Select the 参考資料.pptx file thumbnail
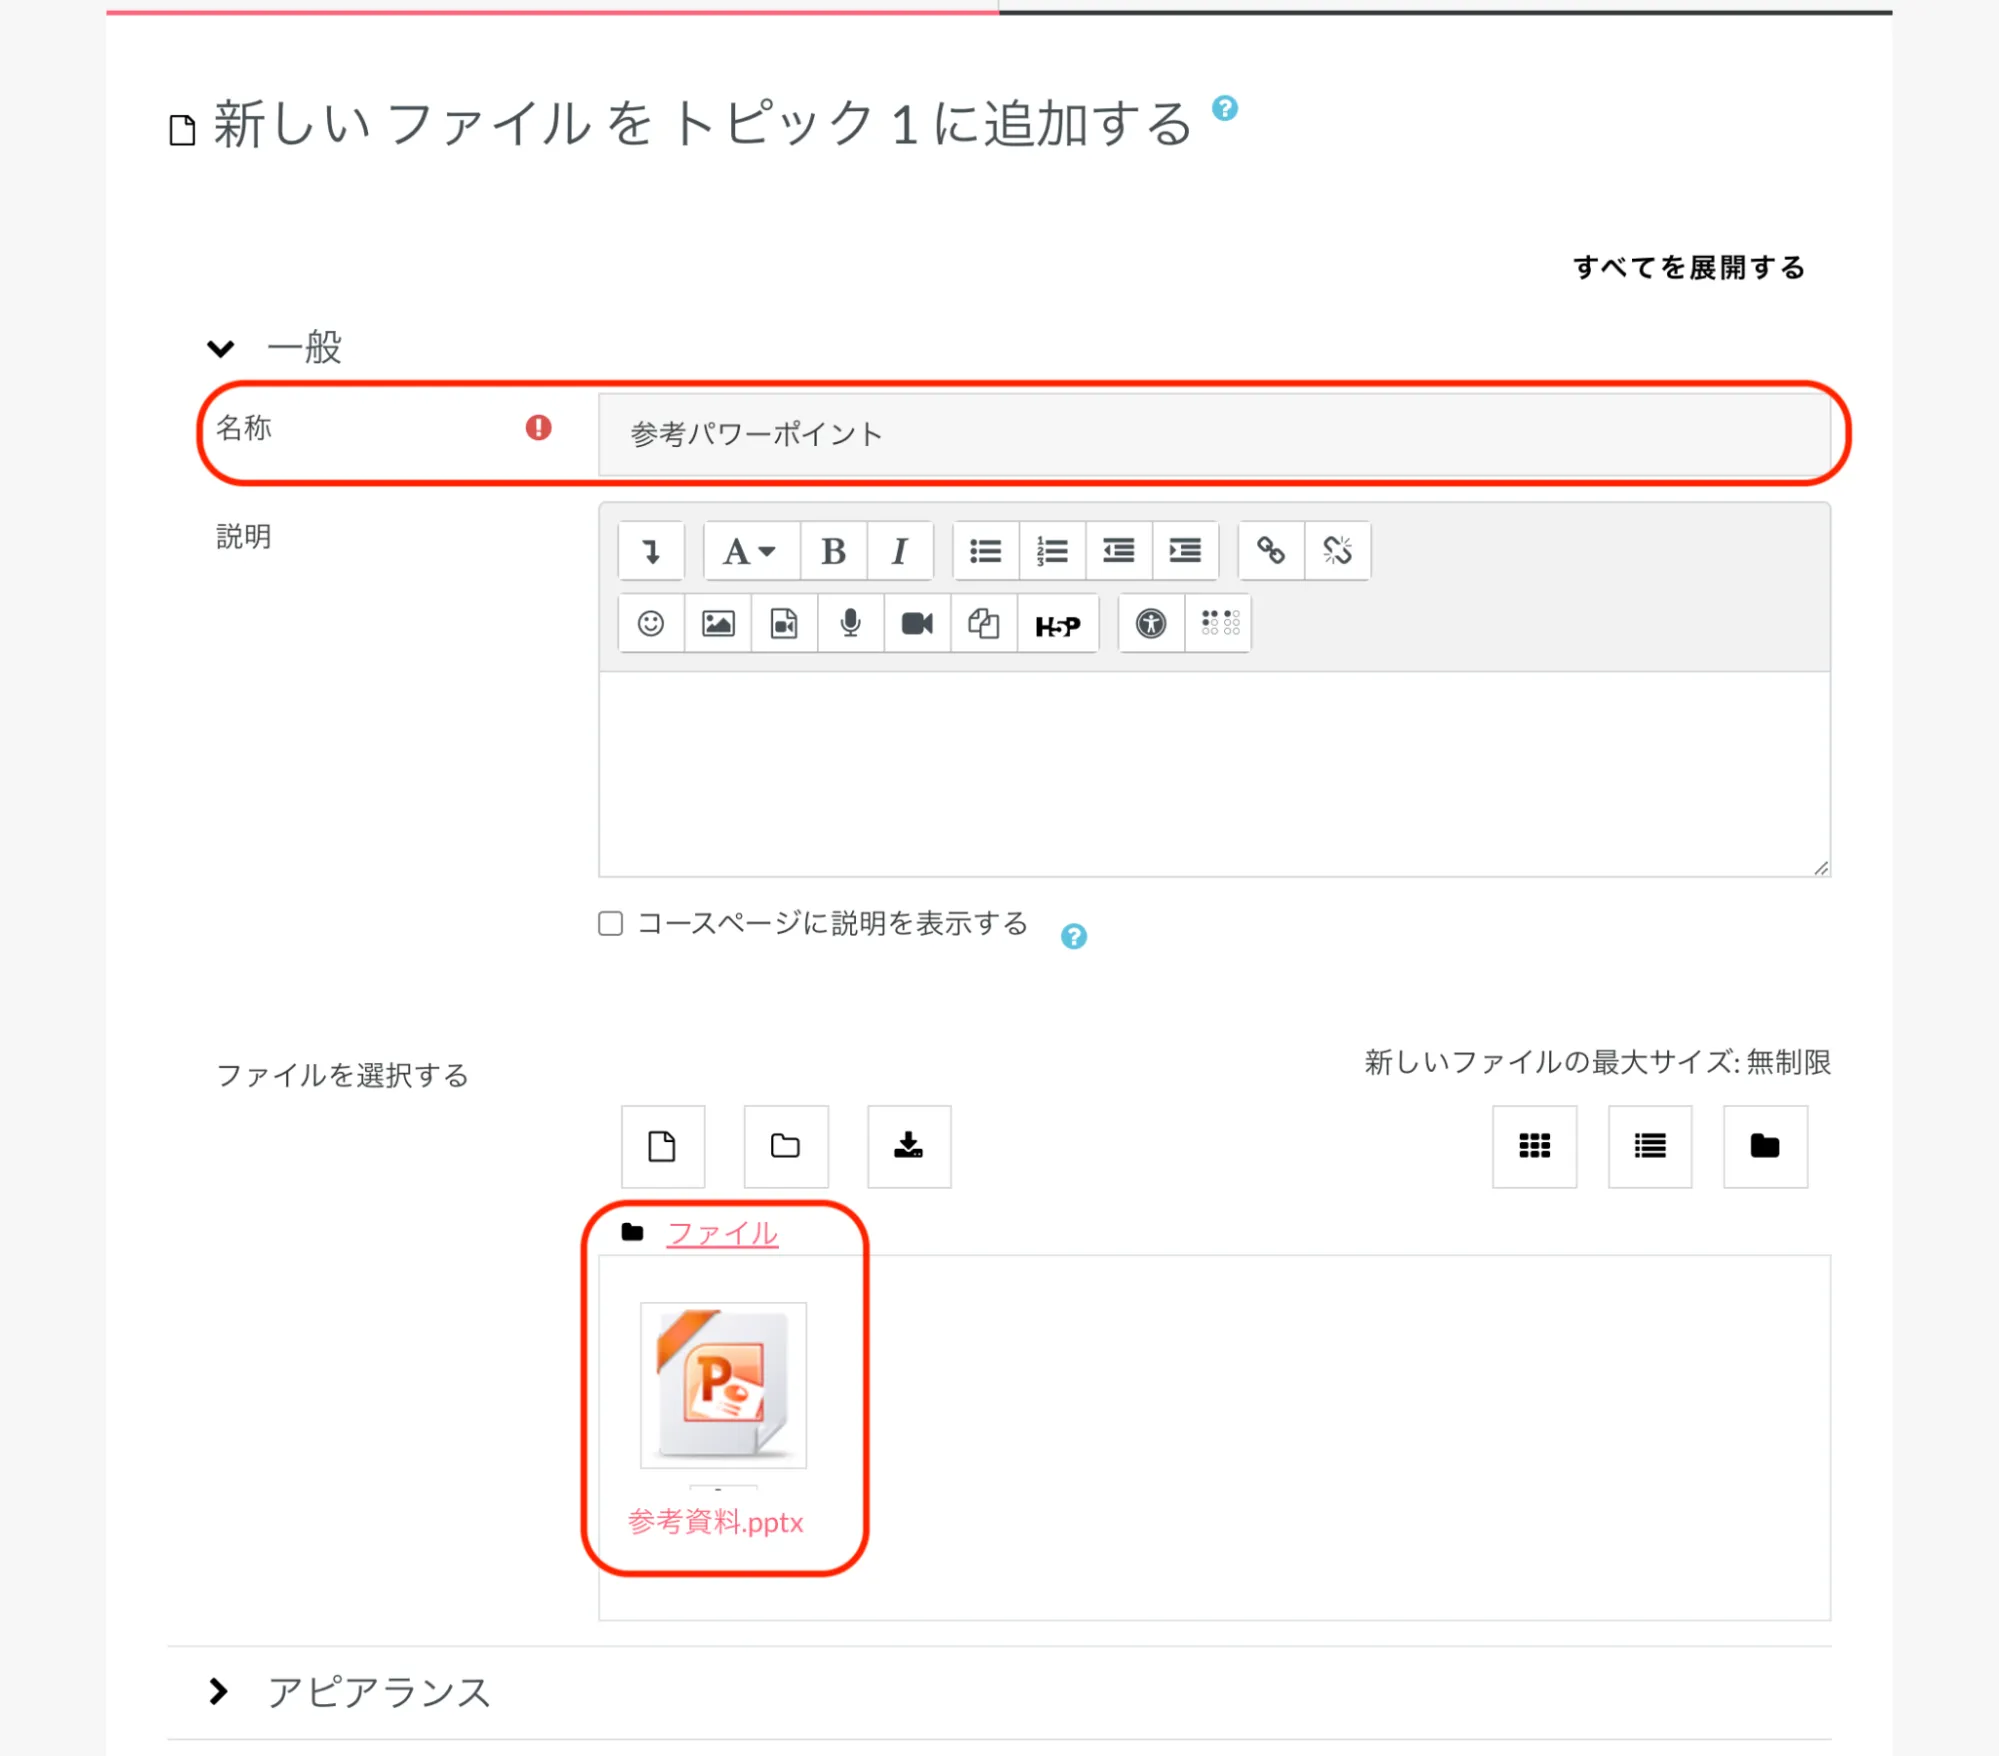 [723, 1385]
